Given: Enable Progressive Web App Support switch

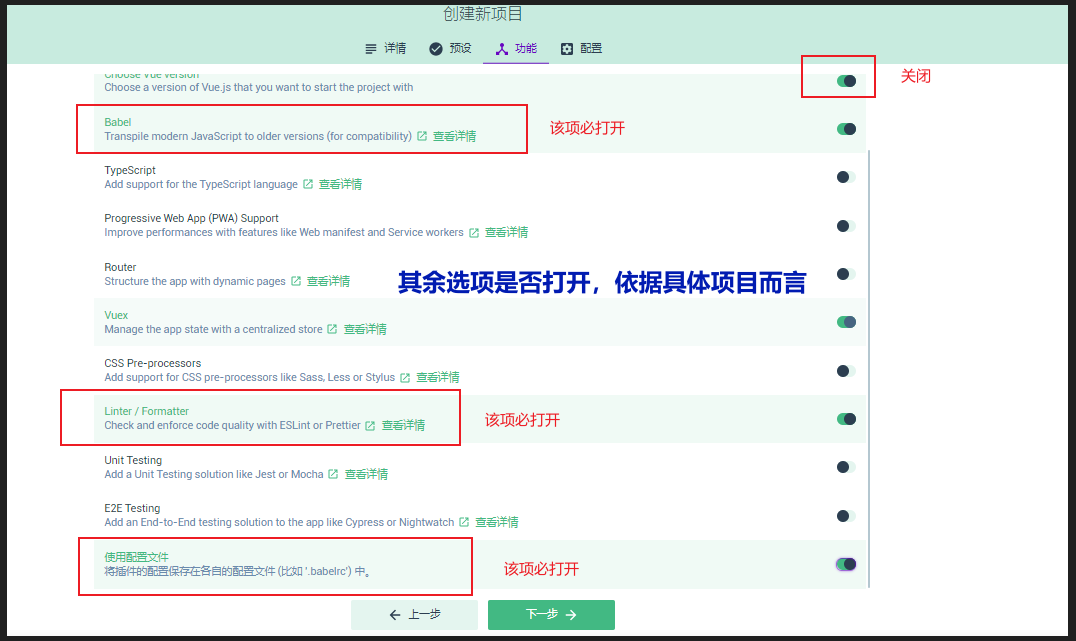Looking at the screenshot, I should point(846,226).
